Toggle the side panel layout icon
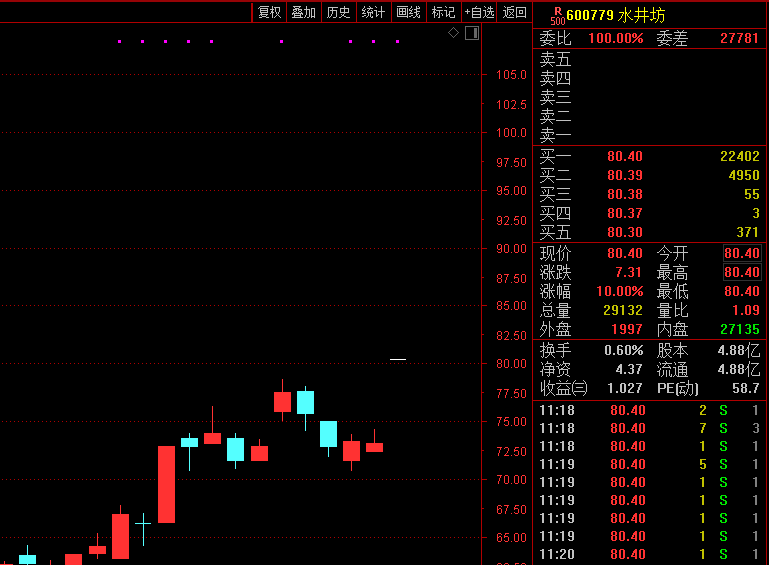 coord(472,33)
